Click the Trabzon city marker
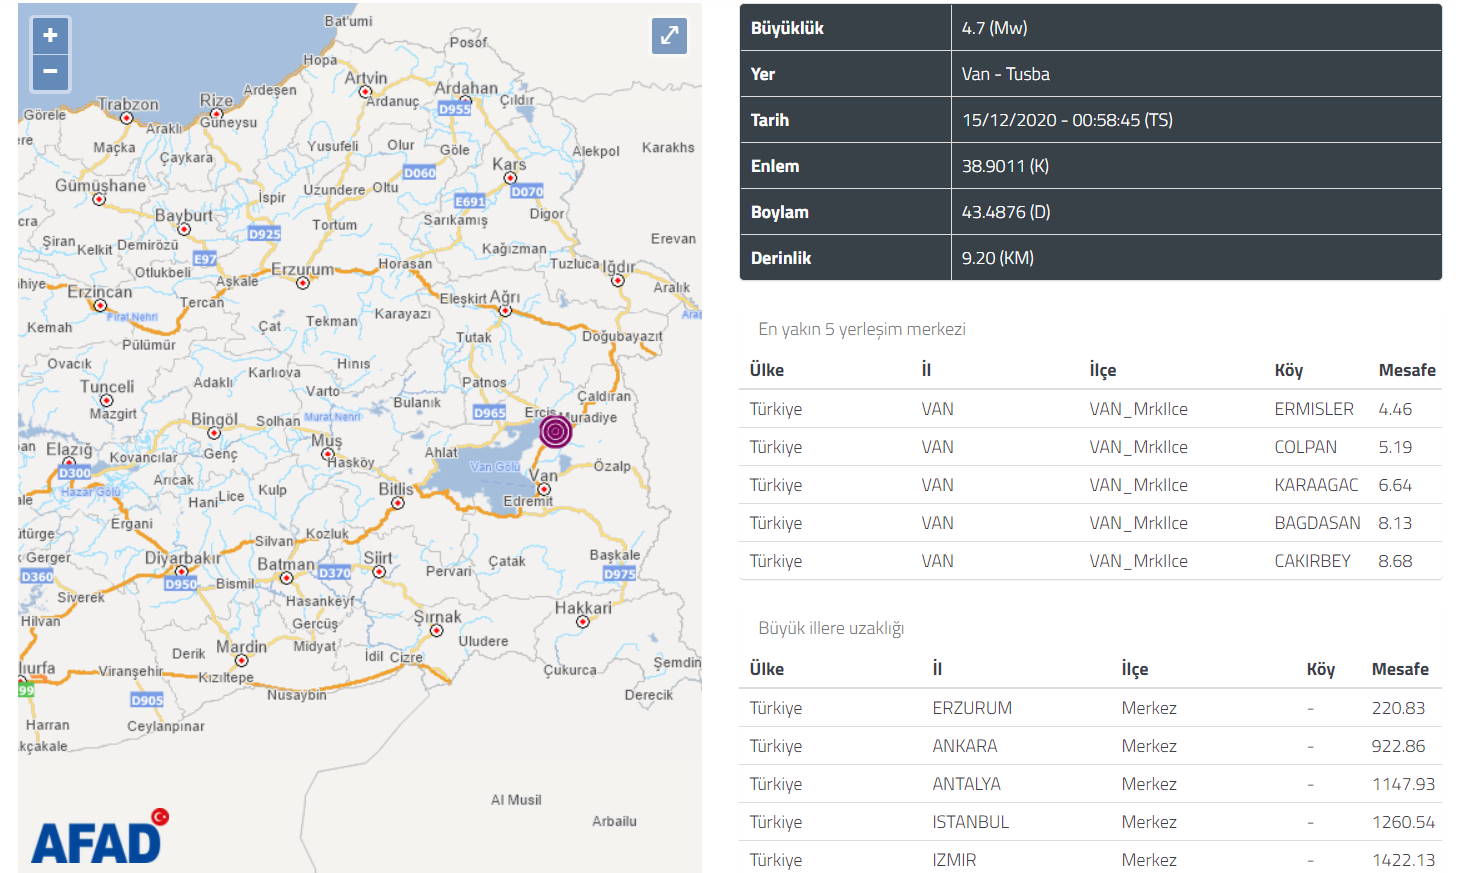The width and height of the screenshot is (1460, 873). pos(127,118)
